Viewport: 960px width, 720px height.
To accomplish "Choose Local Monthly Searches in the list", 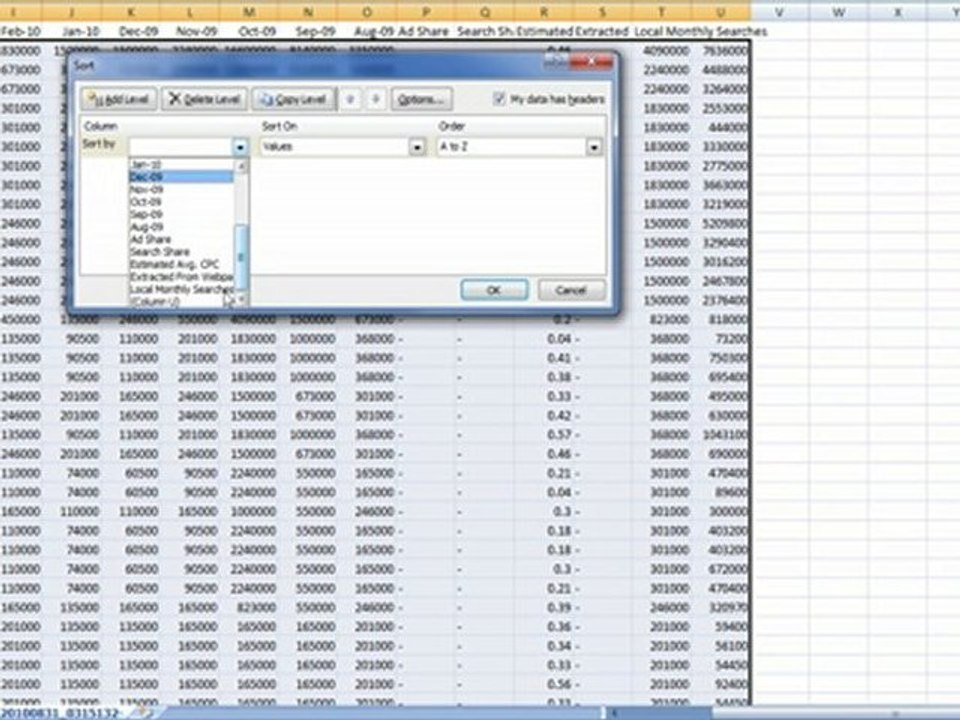I will pyautogui.click(x=181, y=289).
